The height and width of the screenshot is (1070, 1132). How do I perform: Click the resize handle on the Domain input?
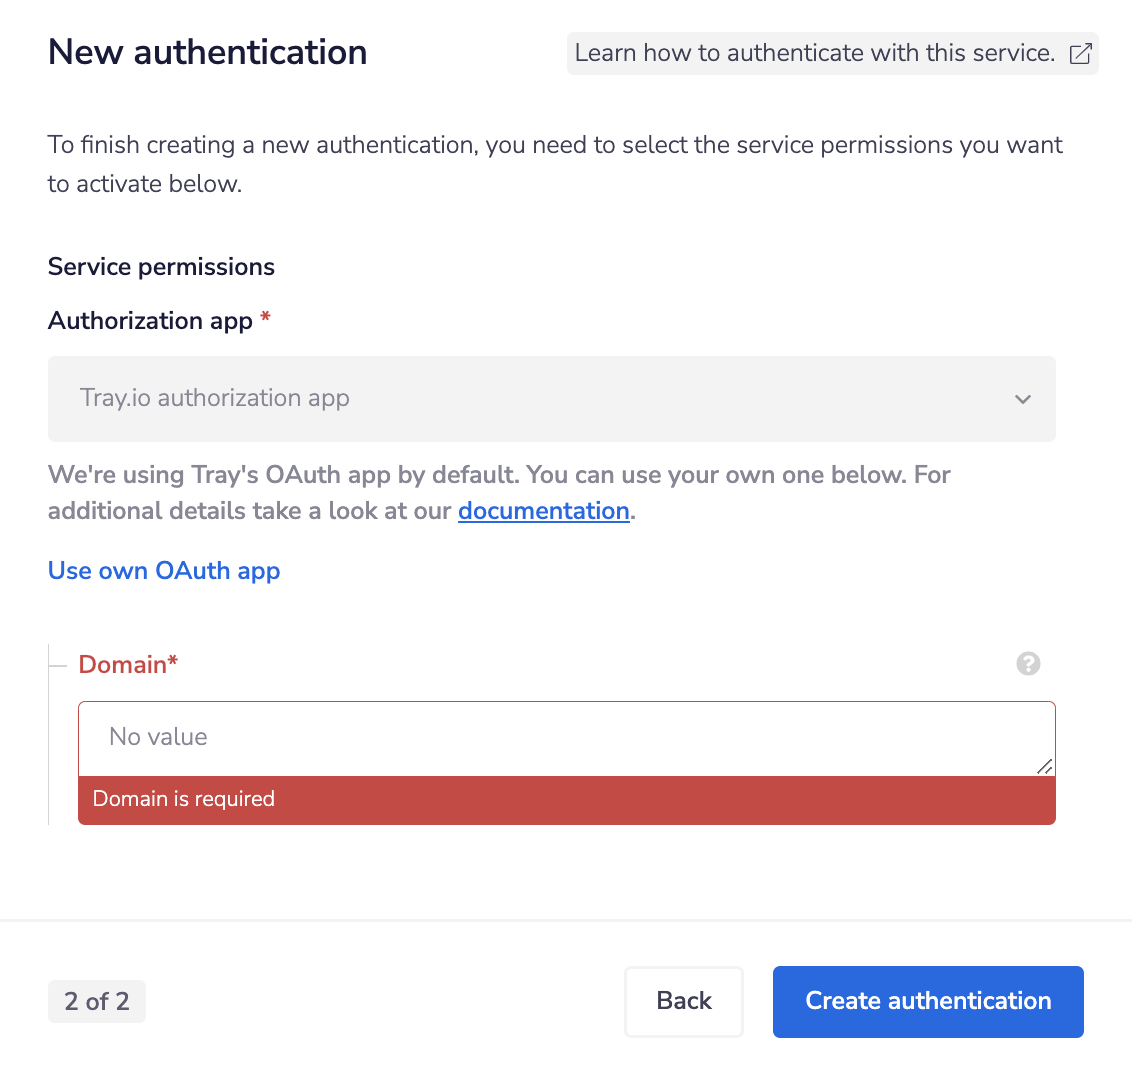[1046, 768]
